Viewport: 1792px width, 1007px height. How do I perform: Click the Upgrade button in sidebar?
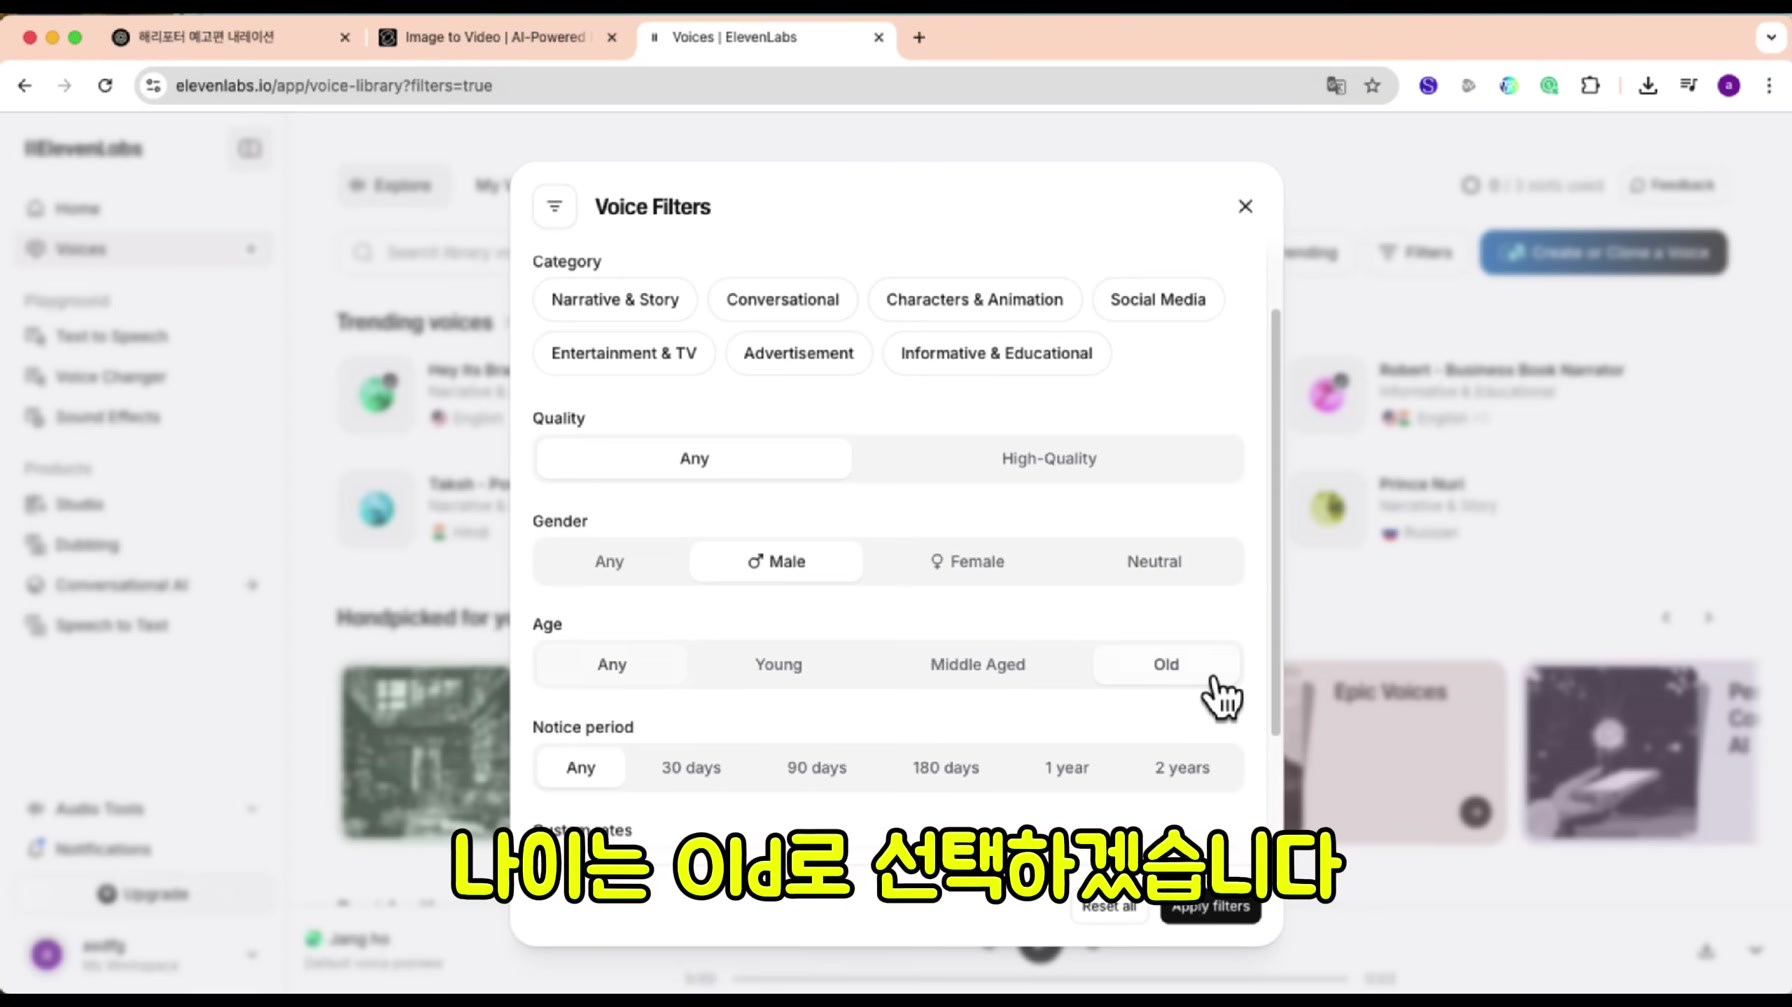[143, 894]
